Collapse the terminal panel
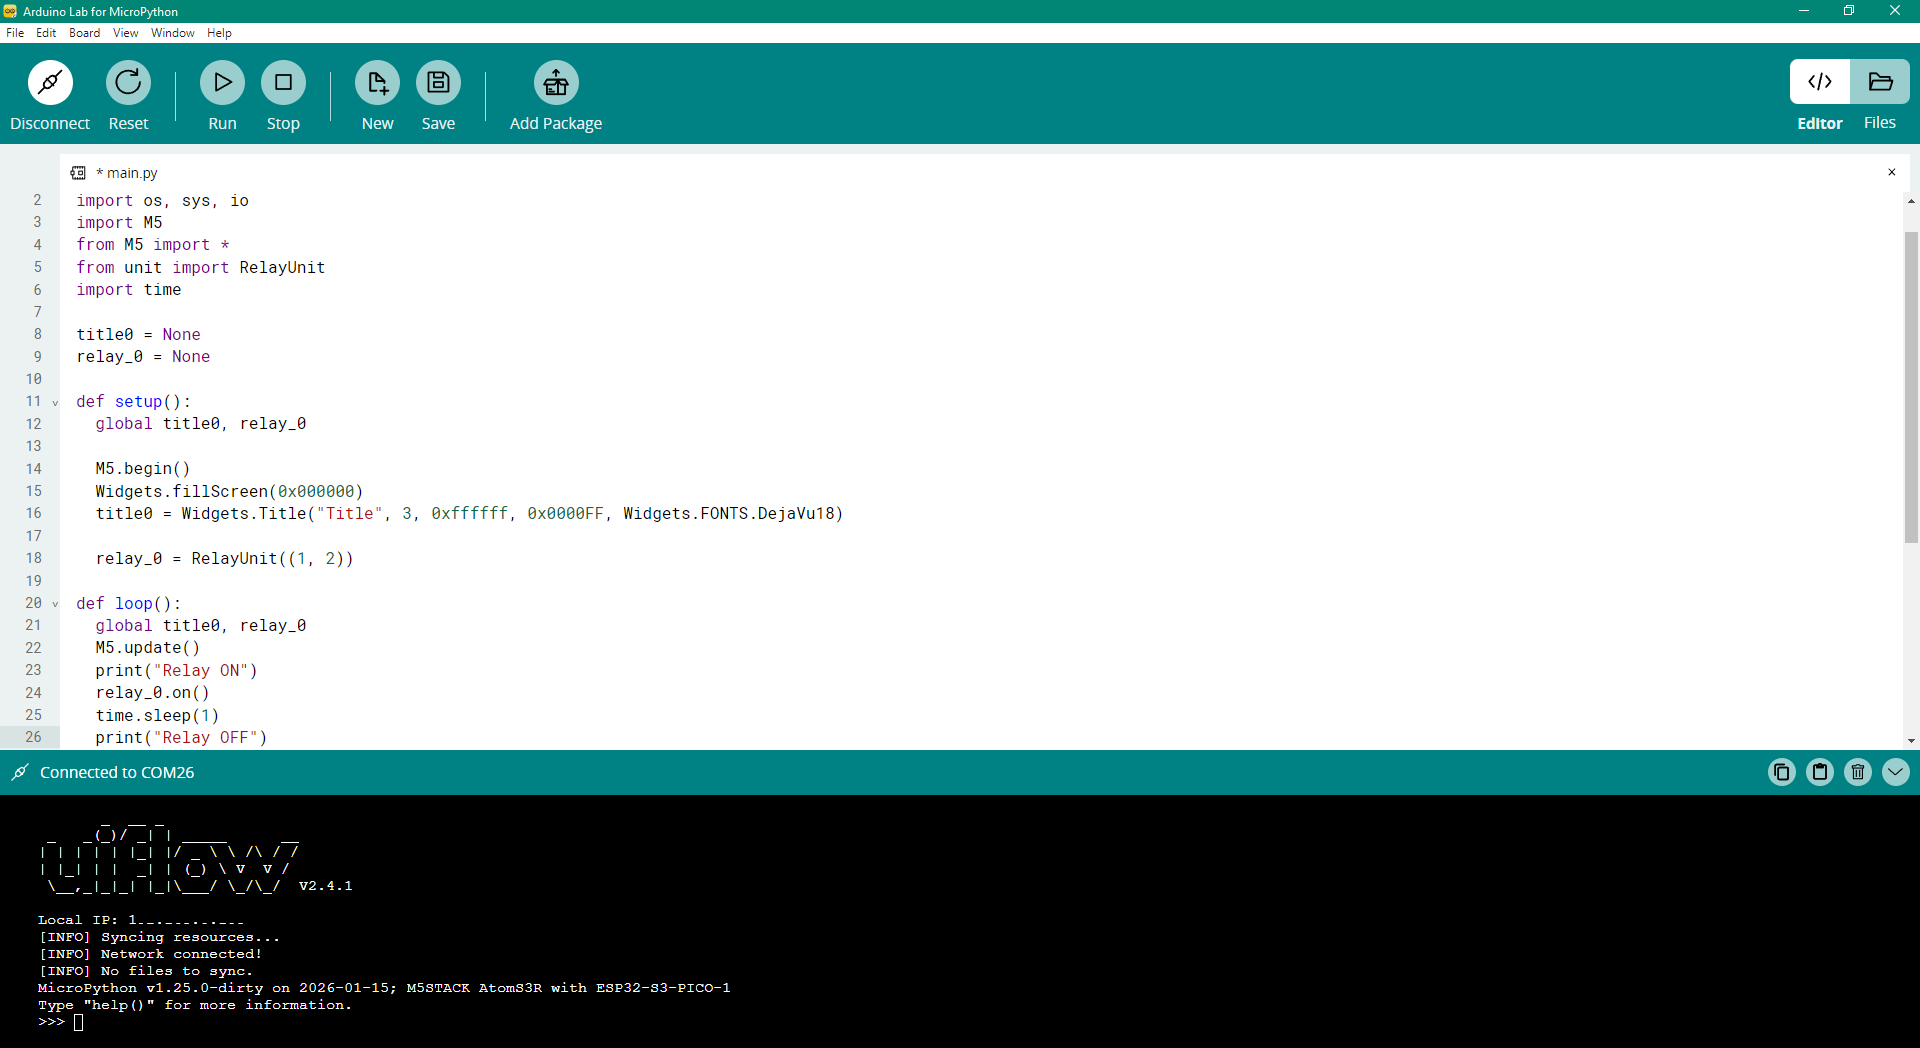Image resolution: width=1920 pixels, height=1048 pixels. click(x=1895, y=772)
